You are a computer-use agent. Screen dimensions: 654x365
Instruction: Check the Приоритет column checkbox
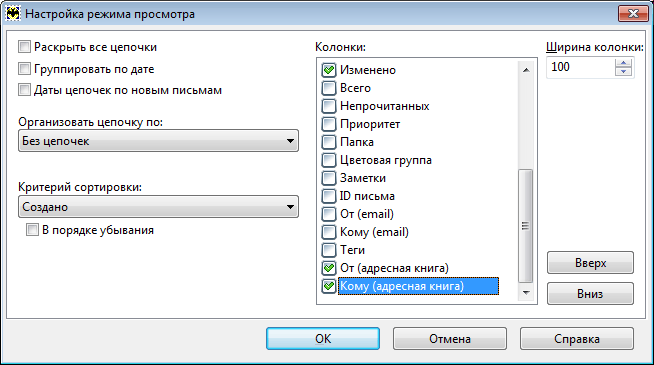(x=329, y=124)
